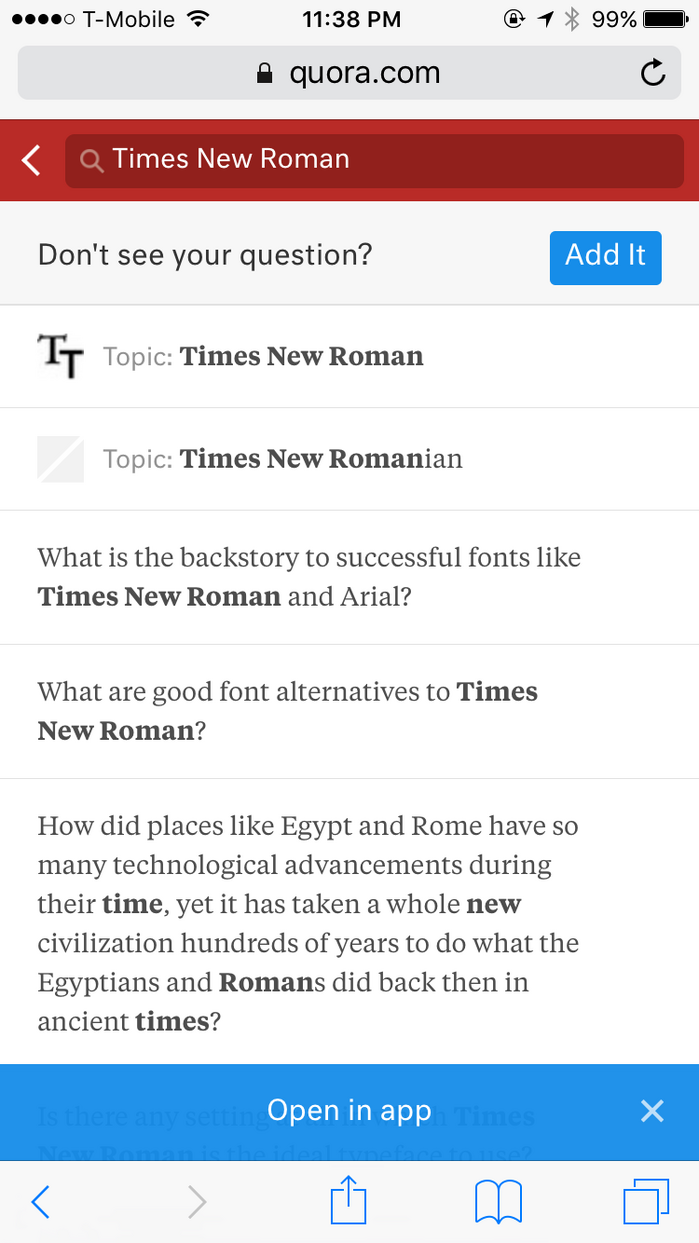Click the magnifying glass in the search bar

(91, 159)
